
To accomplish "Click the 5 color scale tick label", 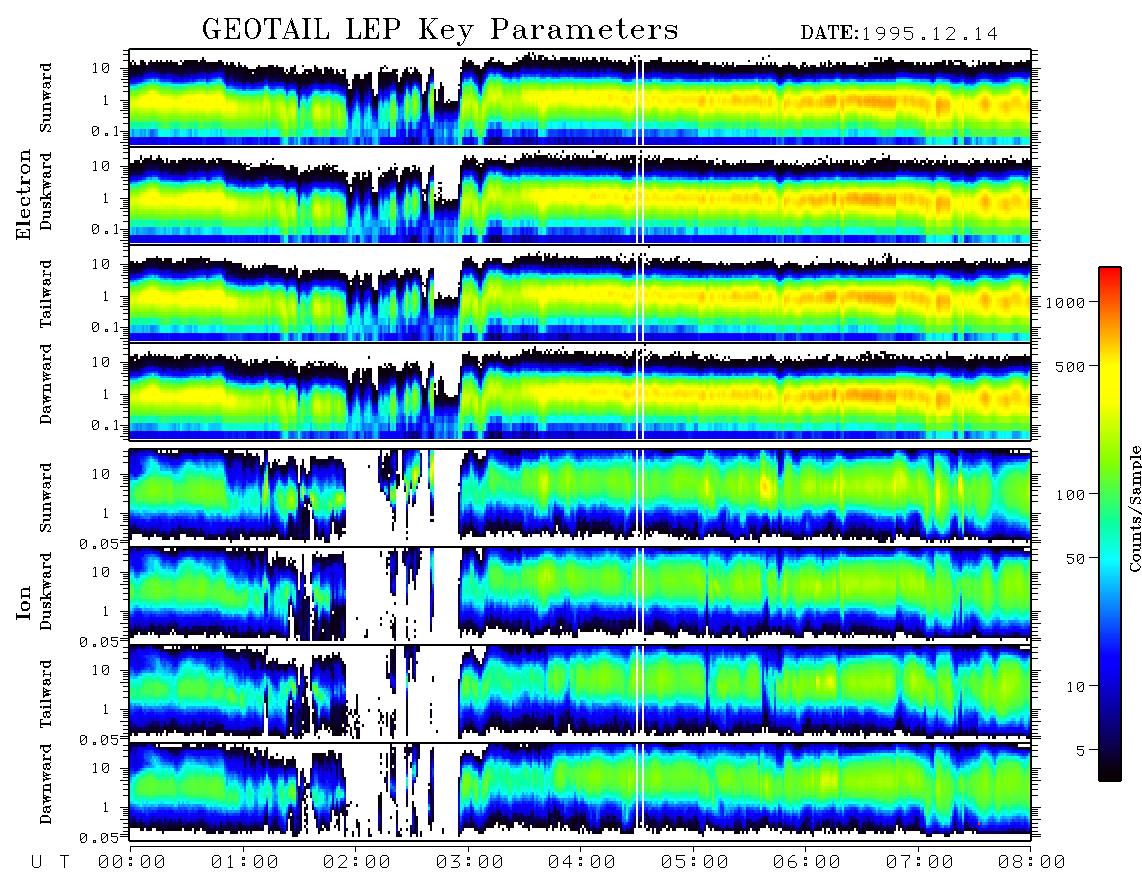I will [x=1080, y=751].
